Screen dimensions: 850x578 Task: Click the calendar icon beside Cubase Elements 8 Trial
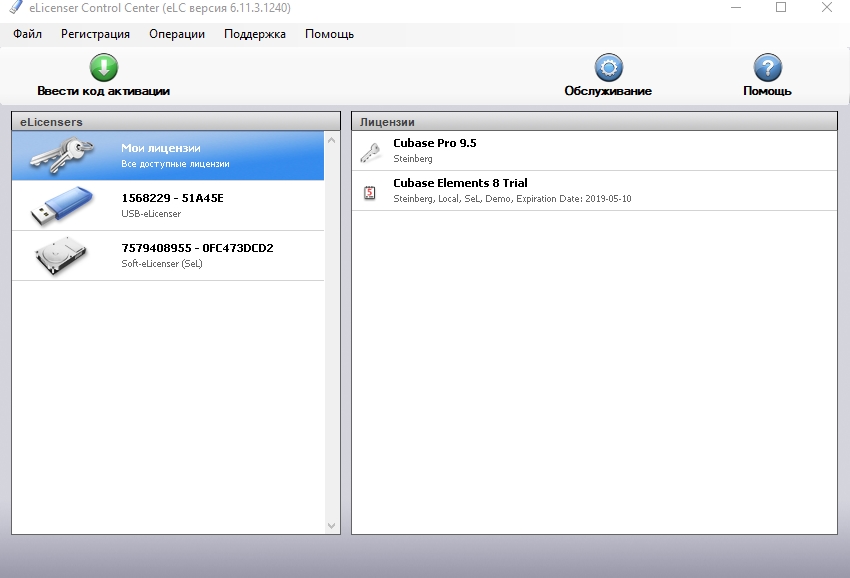[370, 192]
